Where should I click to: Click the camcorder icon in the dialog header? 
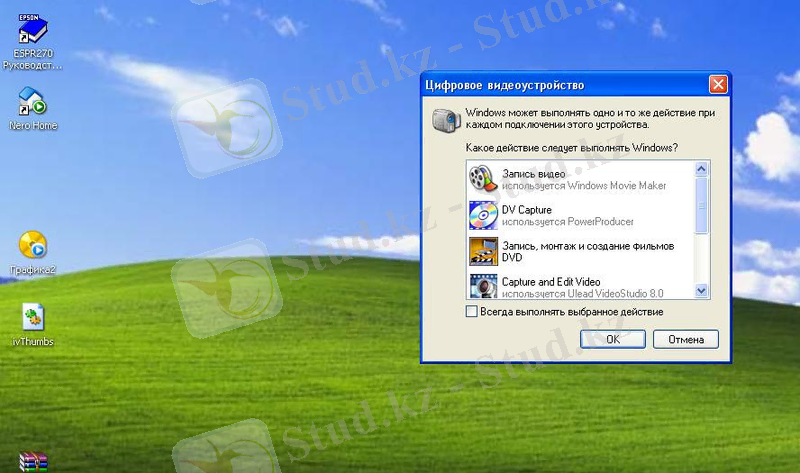[446, 120]
